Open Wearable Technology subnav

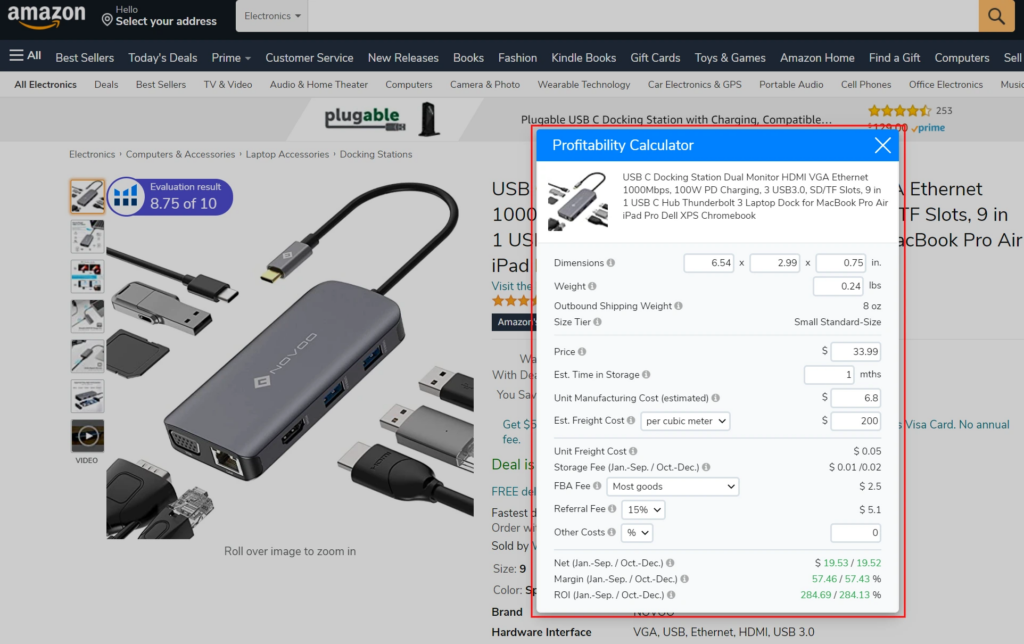click(584, 84)
